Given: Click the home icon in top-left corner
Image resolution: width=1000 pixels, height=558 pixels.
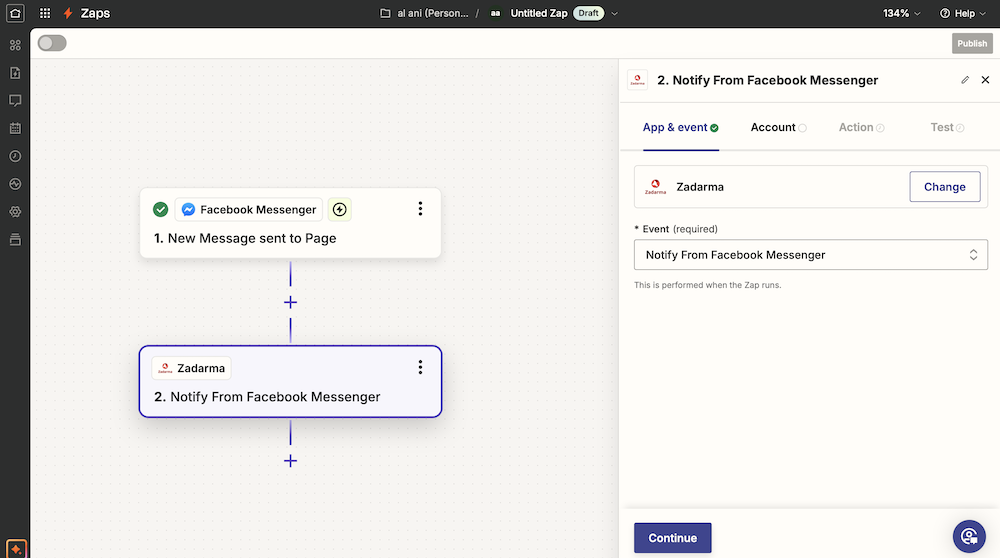Looking at the screenshot, I should [15, 14].
